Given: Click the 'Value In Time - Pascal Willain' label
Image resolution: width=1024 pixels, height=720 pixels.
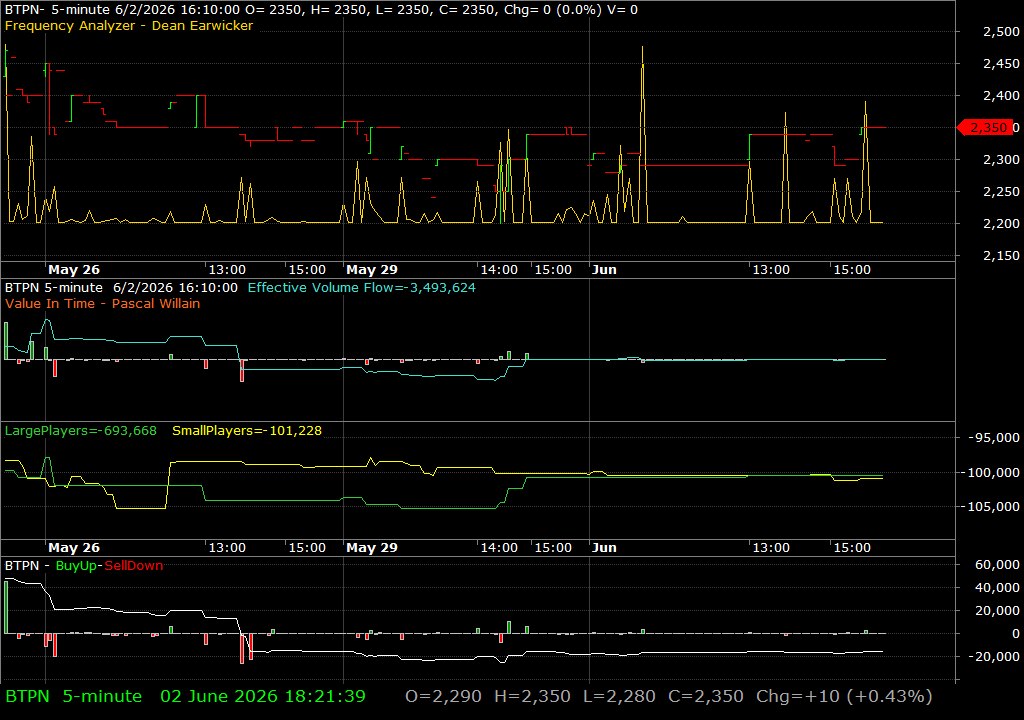Looking at the screenshot, I should click(x=103, y=303).
